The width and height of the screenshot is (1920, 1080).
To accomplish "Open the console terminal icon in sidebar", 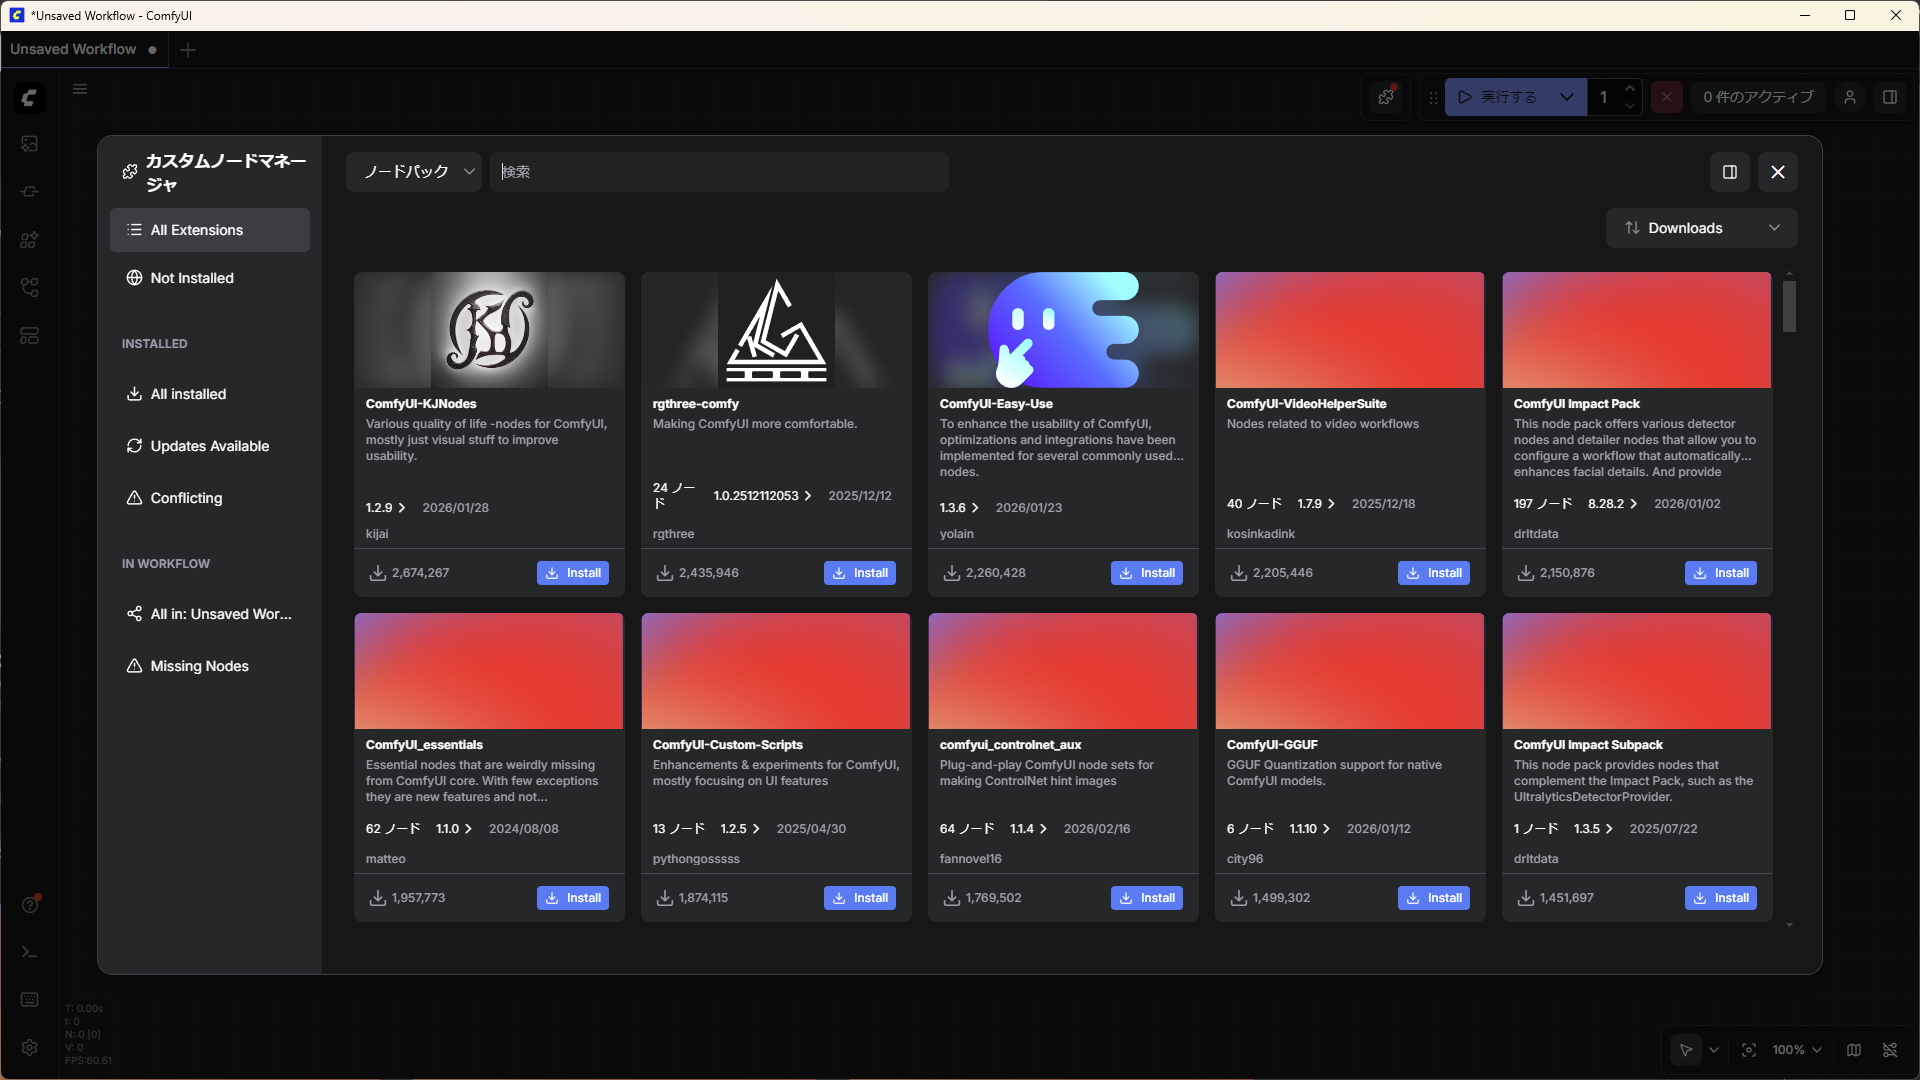I will coord(29,952).
